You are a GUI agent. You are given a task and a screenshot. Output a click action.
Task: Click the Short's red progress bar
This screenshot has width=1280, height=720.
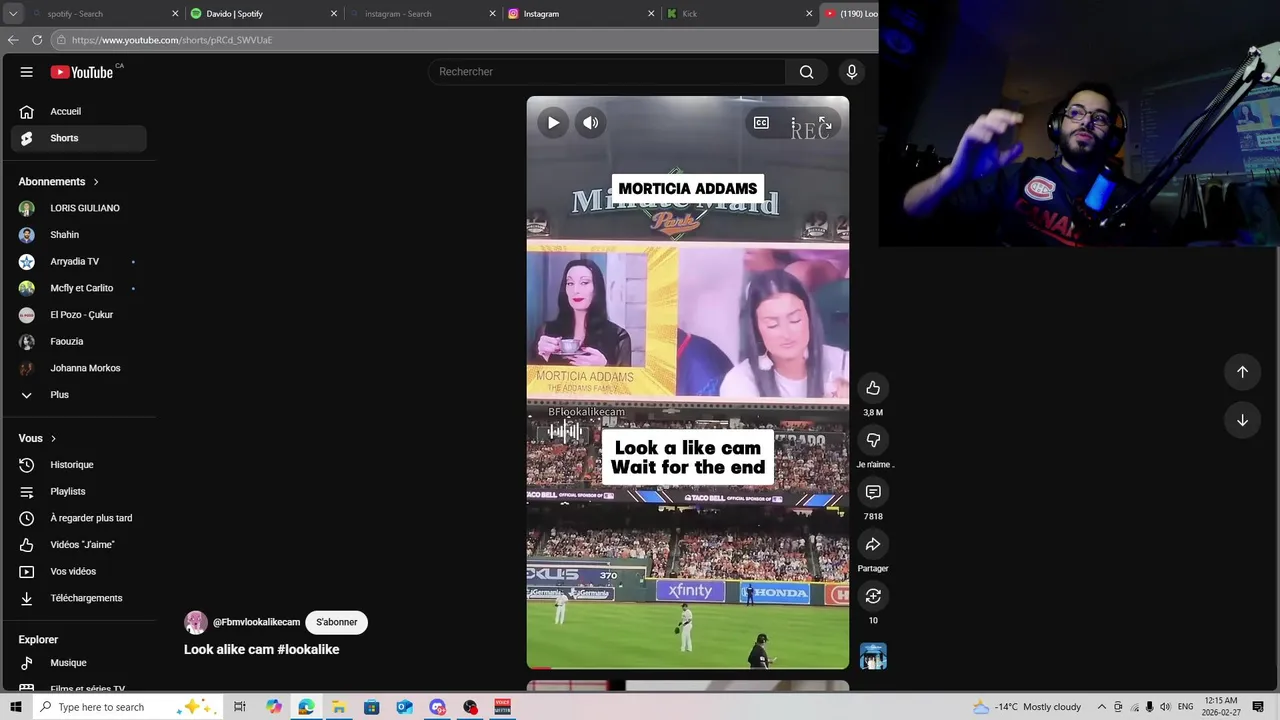tap(539, 667)
